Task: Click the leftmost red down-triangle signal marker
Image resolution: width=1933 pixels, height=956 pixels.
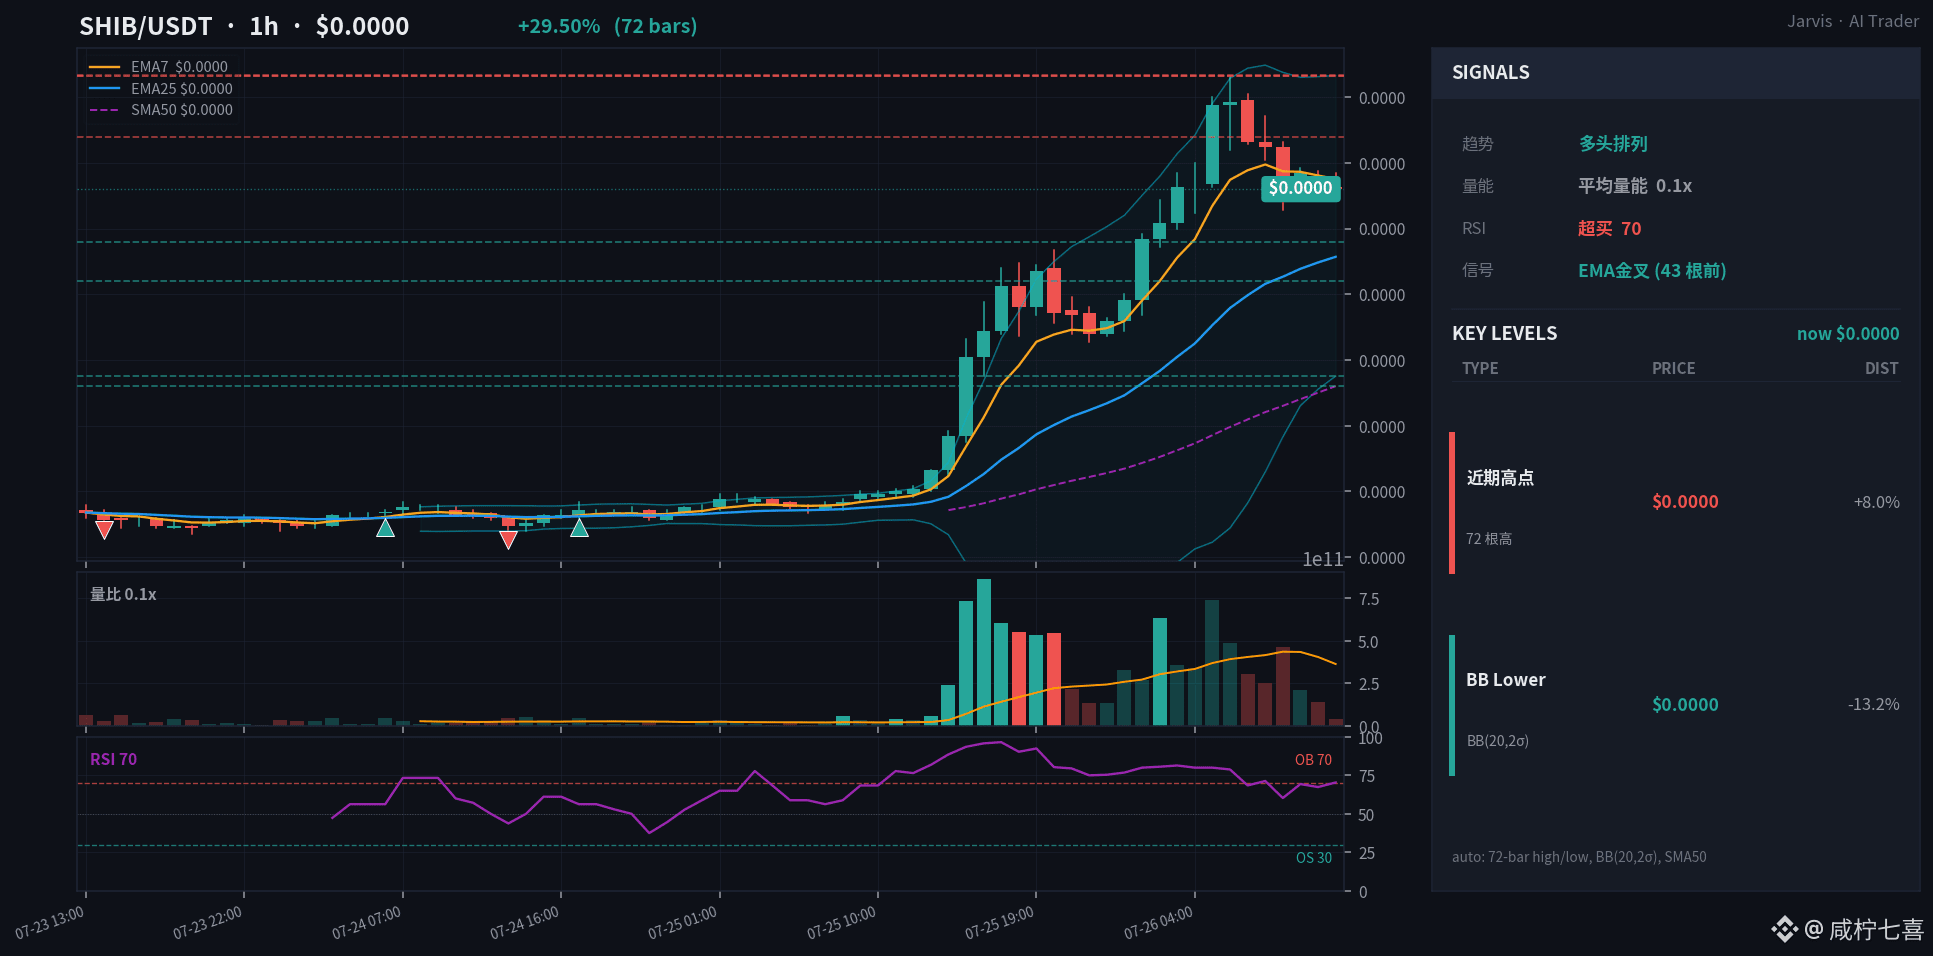Action: [x=104, y=530]
